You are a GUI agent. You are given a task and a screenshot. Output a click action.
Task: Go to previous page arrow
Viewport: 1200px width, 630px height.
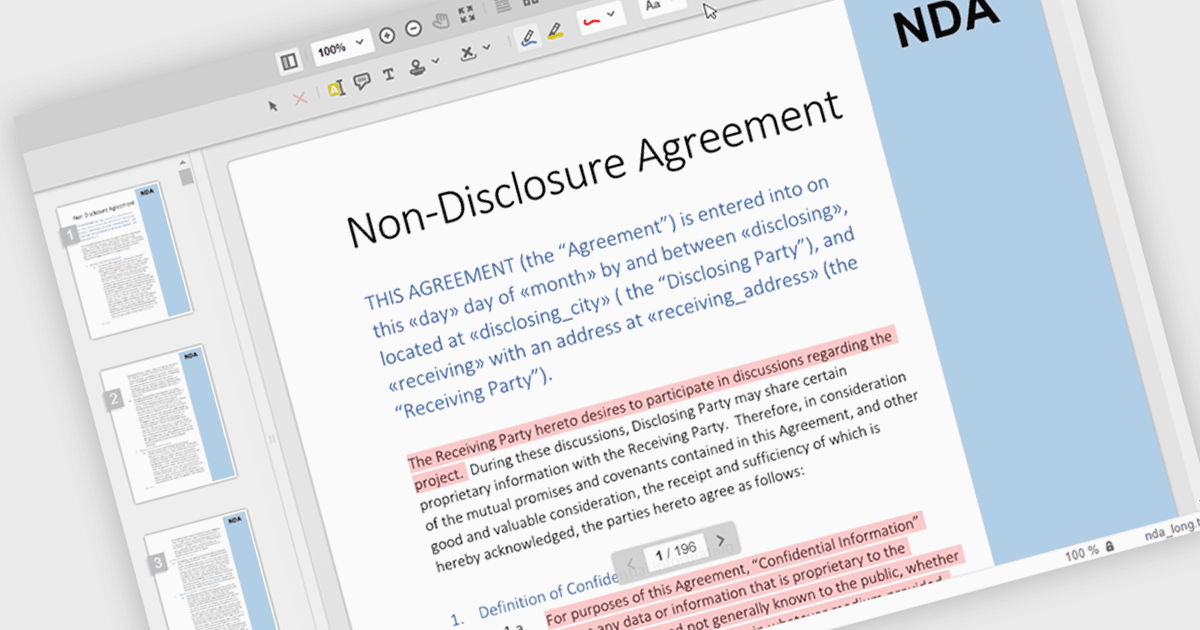click(x=630, y=565)
